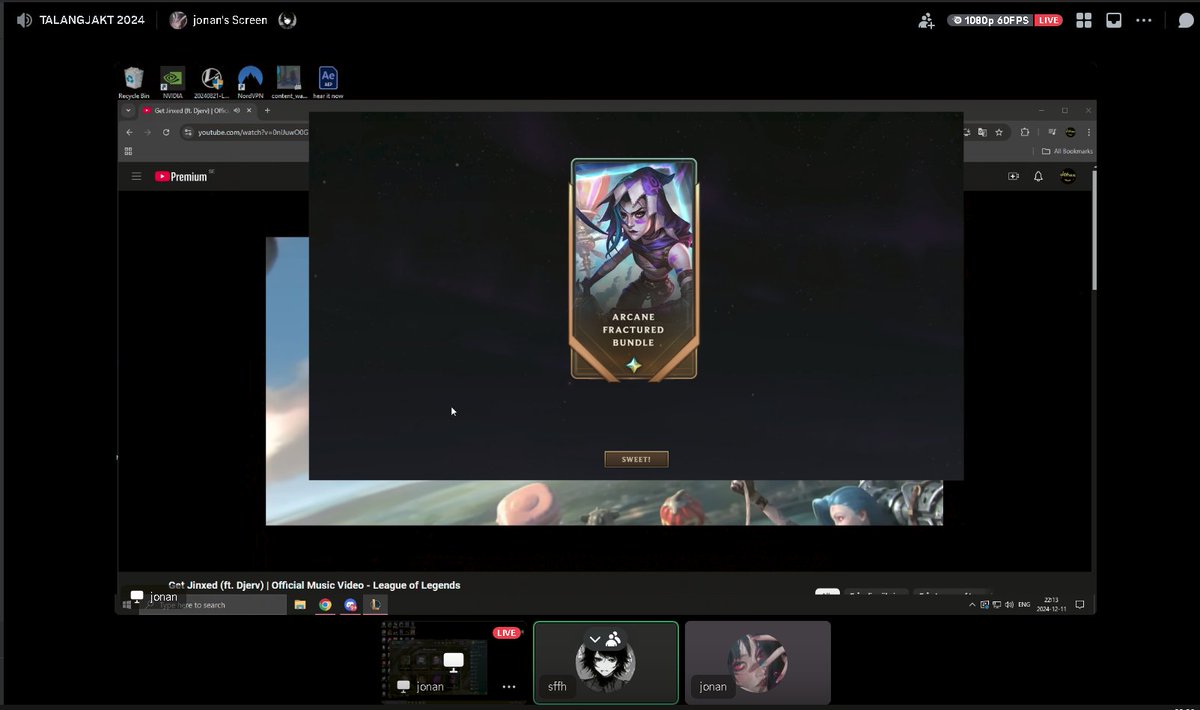The width and height of the screenshot is (1200, 710).
Task: Click the voice channel speaker icon beside TALANGJAKT 2024
Action: (x=24, y=20)
